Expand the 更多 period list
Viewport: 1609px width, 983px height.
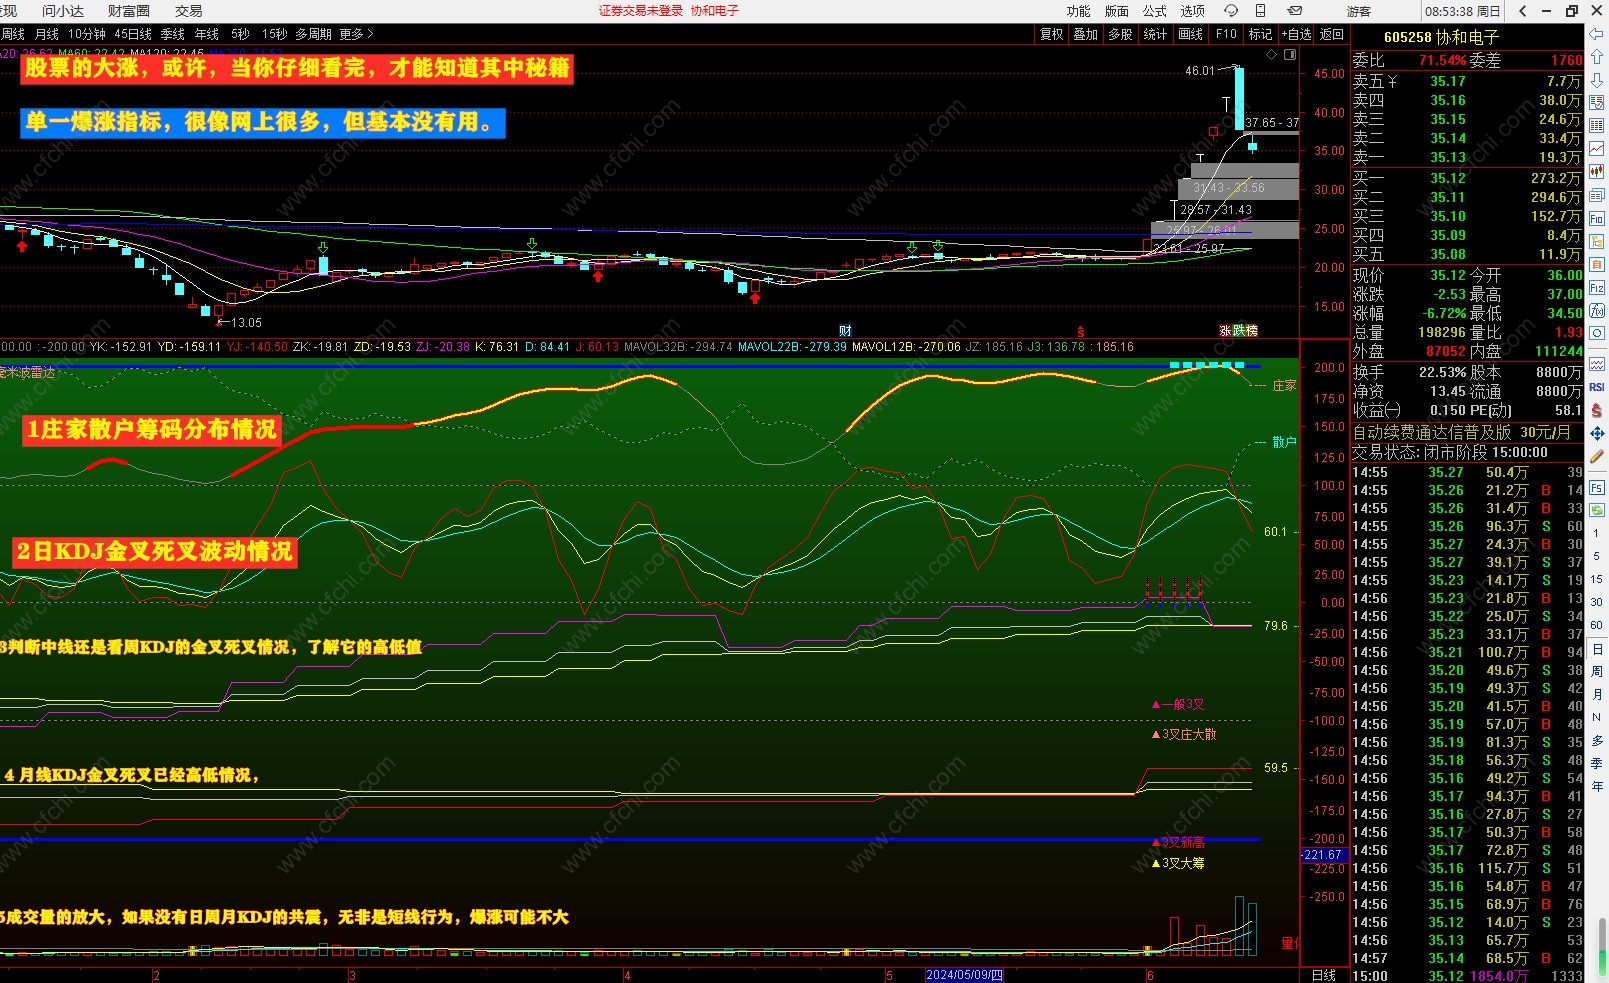point(356,34)
